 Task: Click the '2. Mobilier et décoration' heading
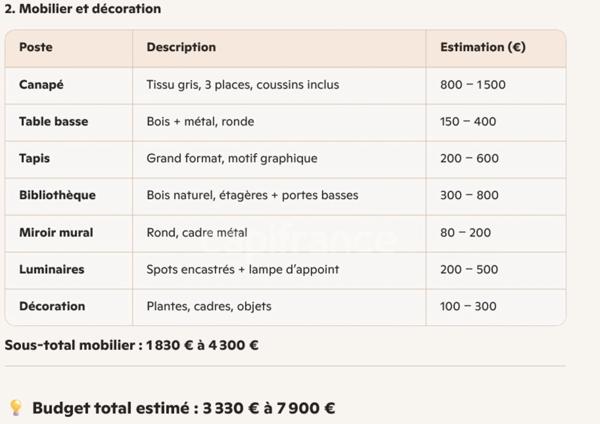click(x=83, y=9)
